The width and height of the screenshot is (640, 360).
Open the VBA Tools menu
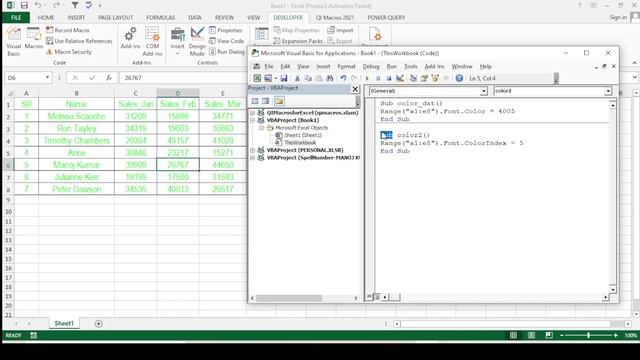[410, 67]
